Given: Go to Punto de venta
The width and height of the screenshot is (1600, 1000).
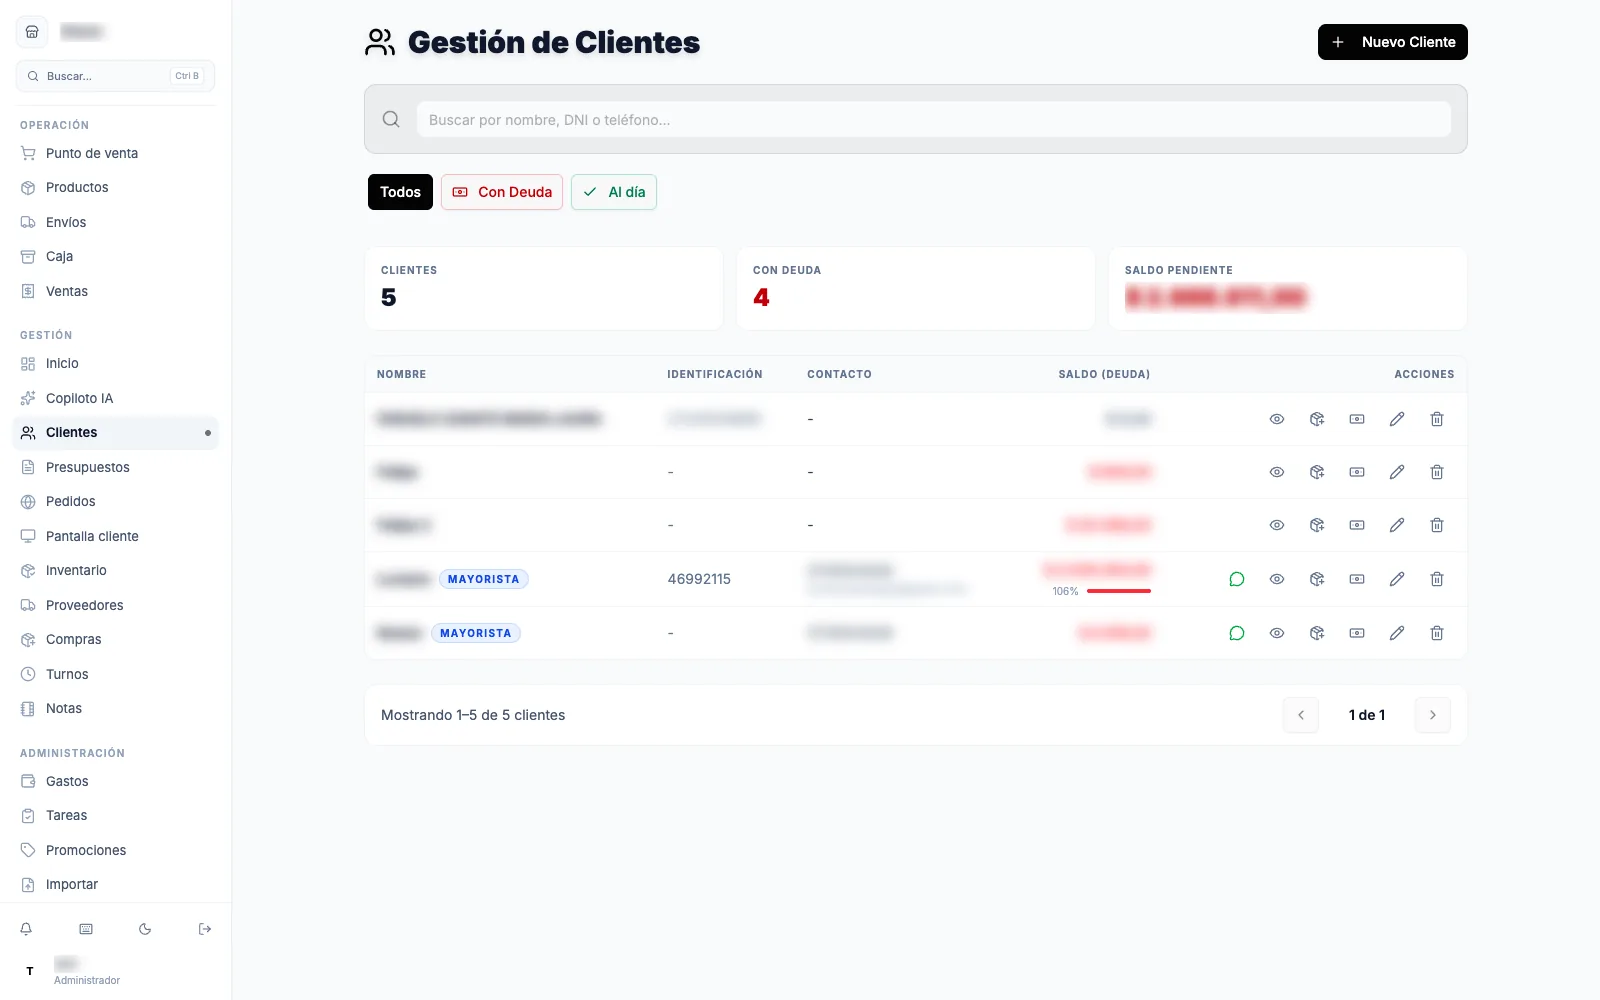Looking at the screenshot, I should pyautogui.click(x=116, y=153).
